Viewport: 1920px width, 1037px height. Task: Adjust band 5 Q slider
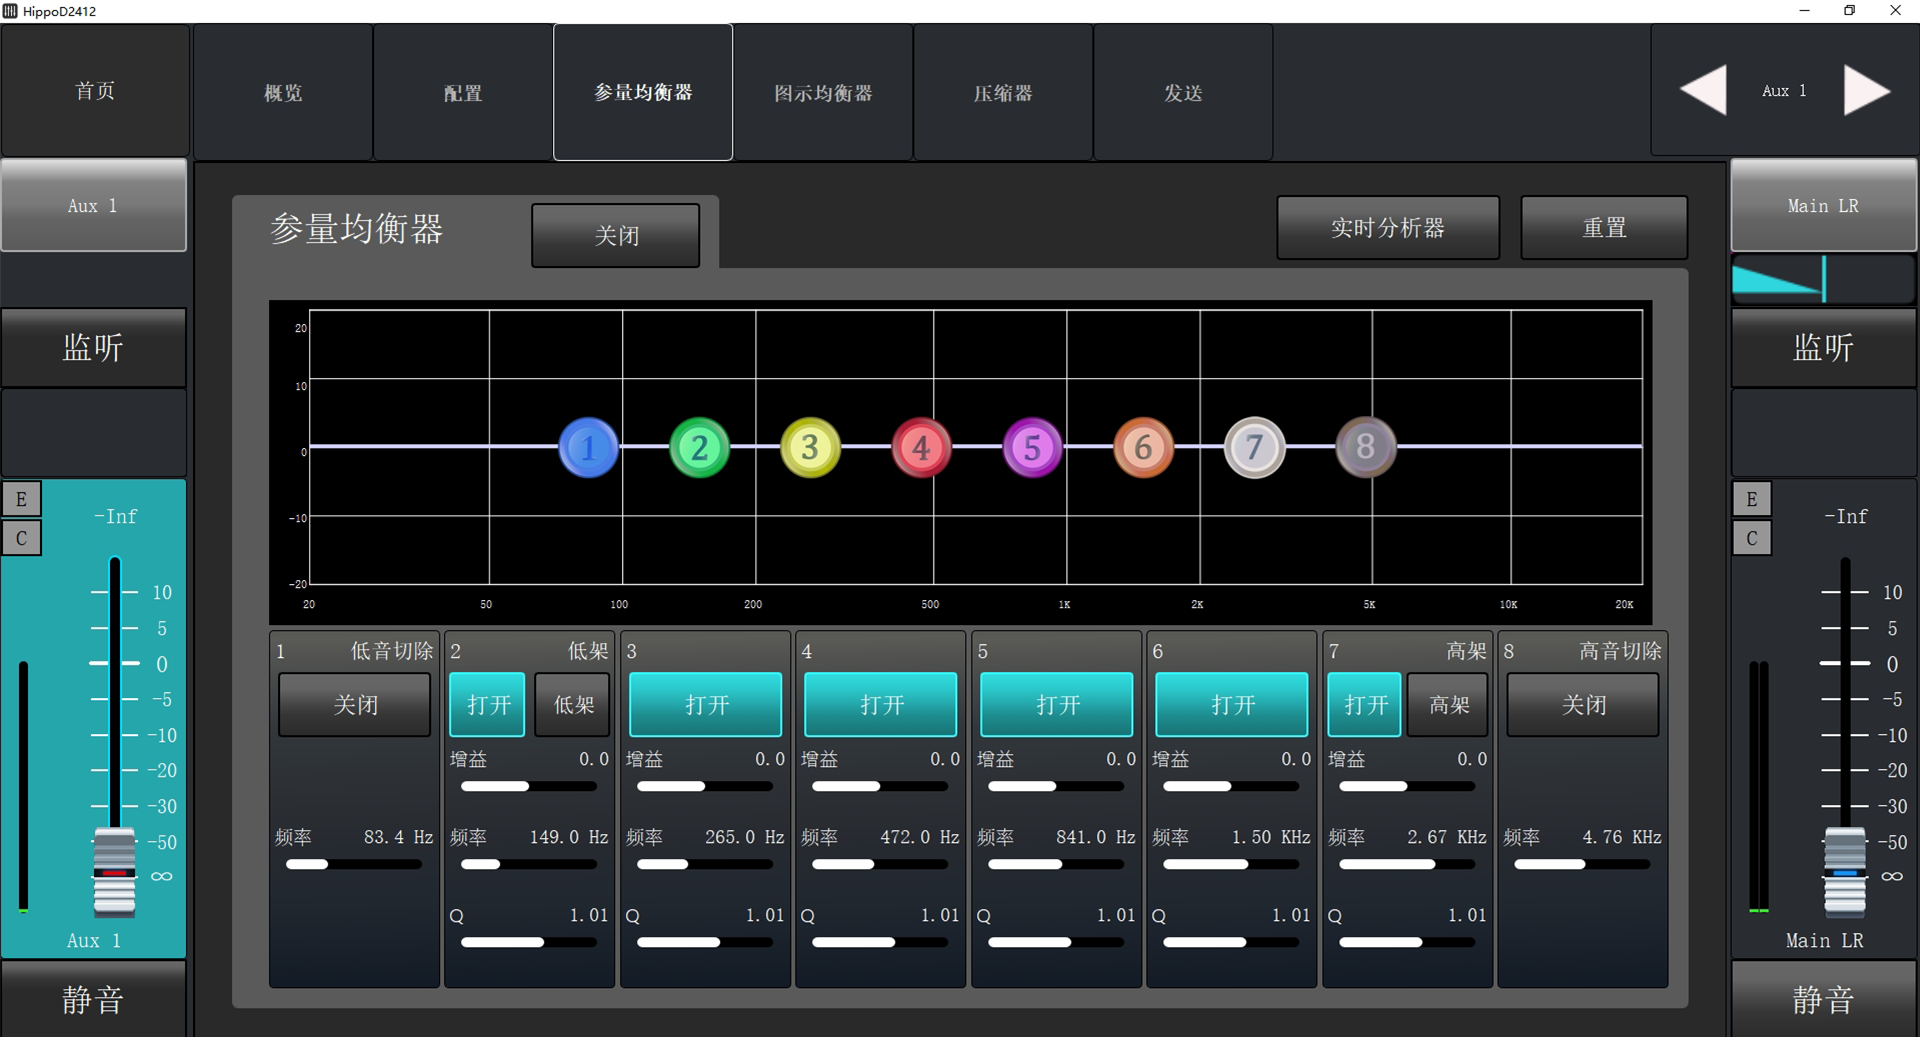coord(1057,942)
